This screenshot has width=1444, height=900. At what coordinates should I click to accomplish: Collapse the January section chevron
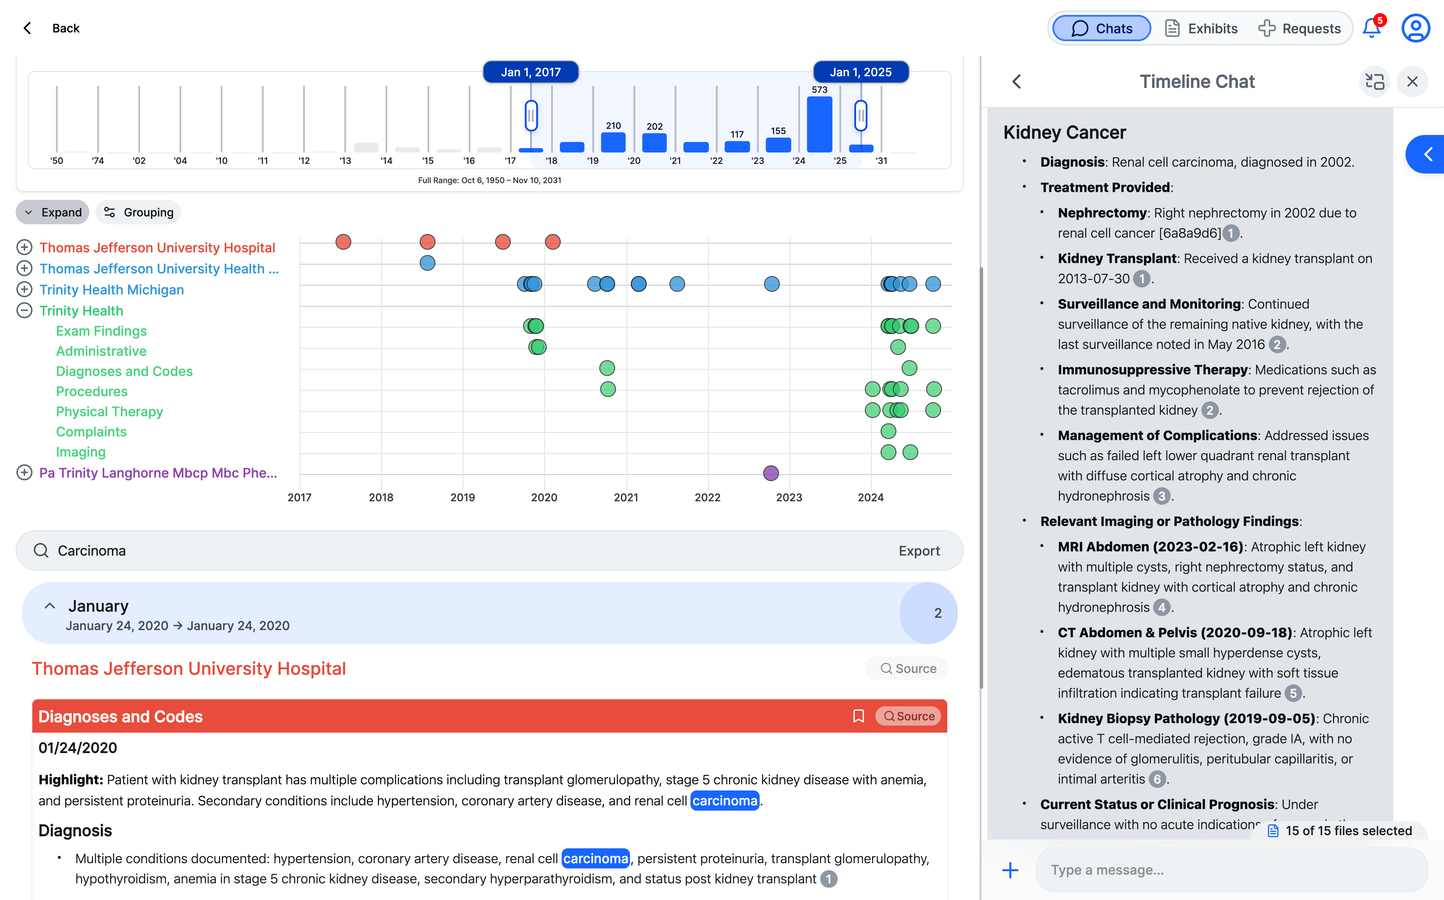tap(50, 606)
